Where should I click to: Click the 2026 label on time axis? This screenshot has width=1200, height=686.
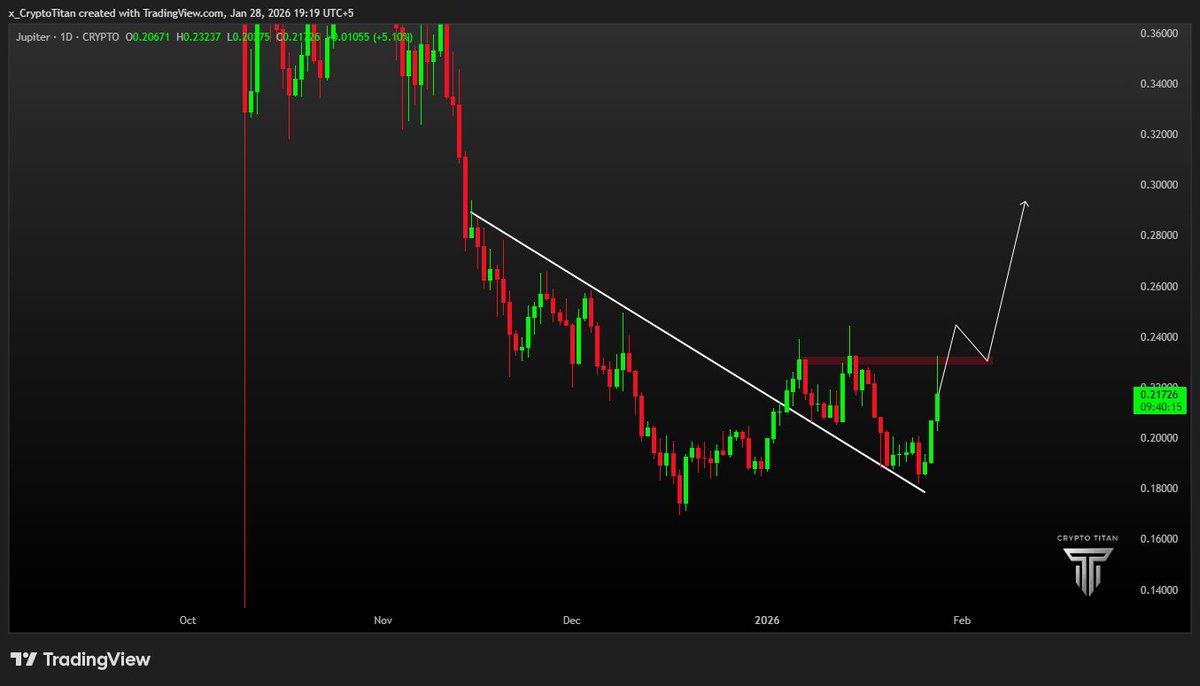(767, 620)
